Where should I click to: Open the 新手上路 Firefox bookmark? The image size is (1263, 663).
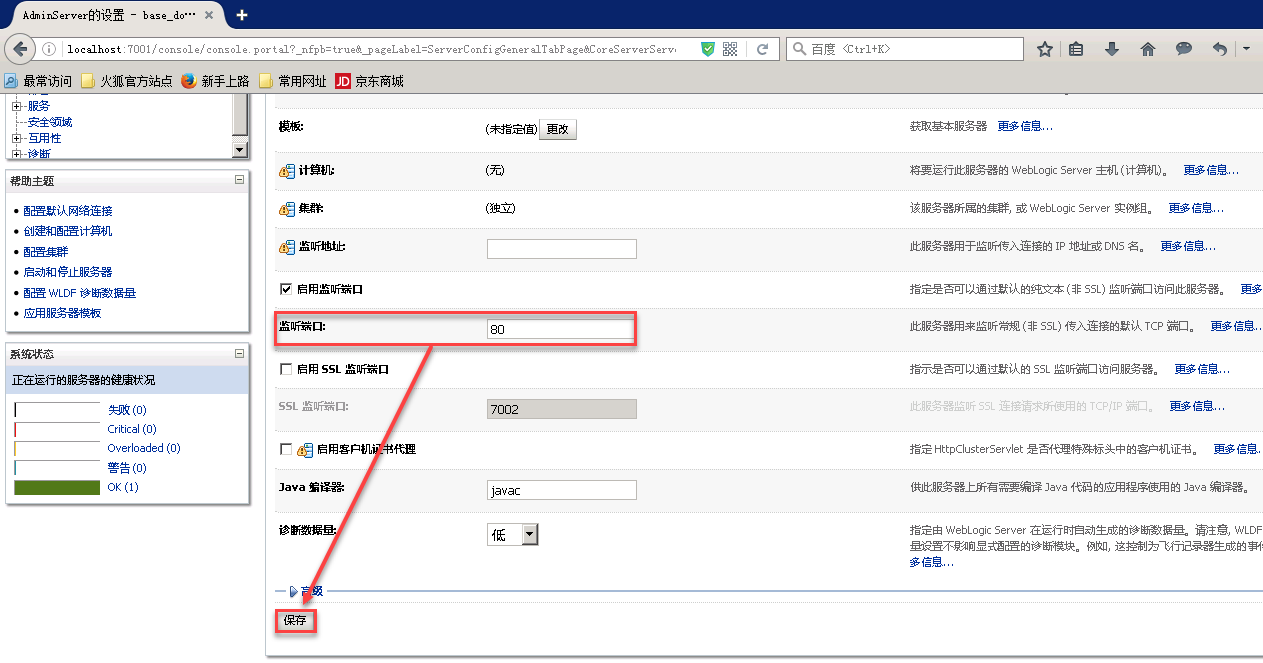tap(215, 81)
